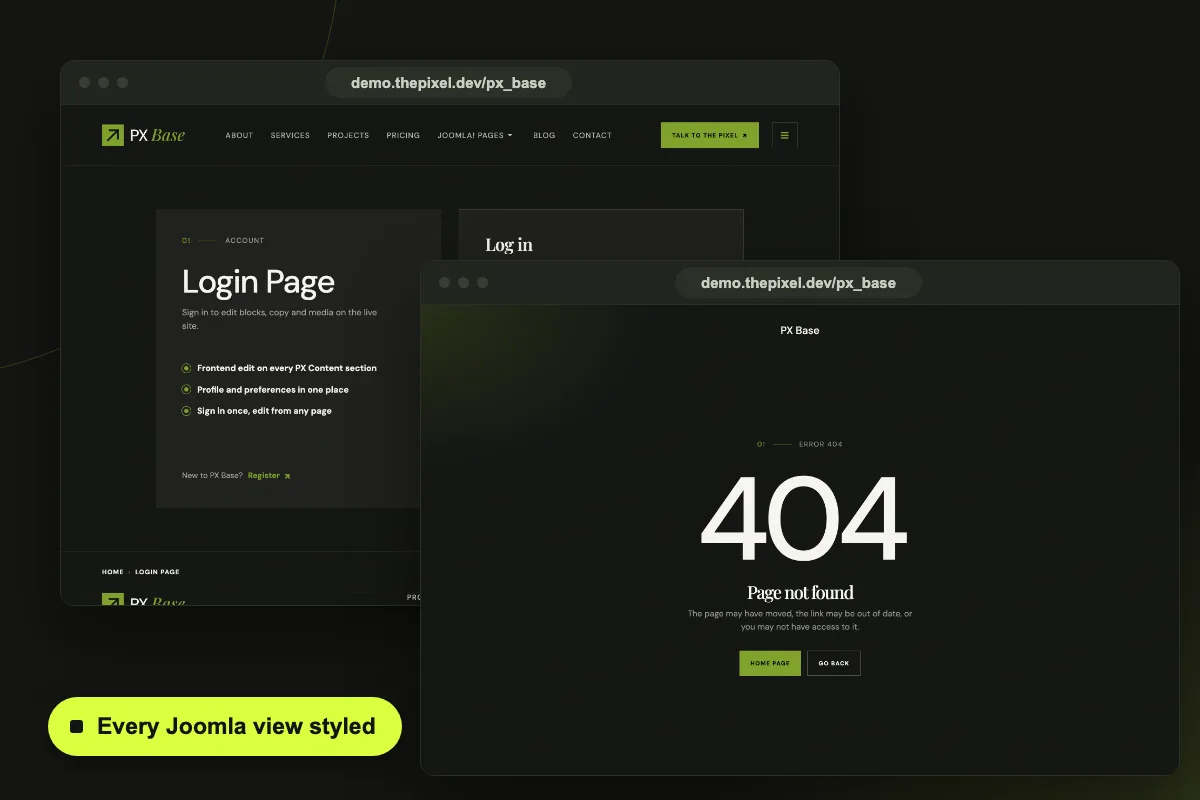Click the ACCOUNT section label
1200x800 pixels.
click(x=245, y=241)
